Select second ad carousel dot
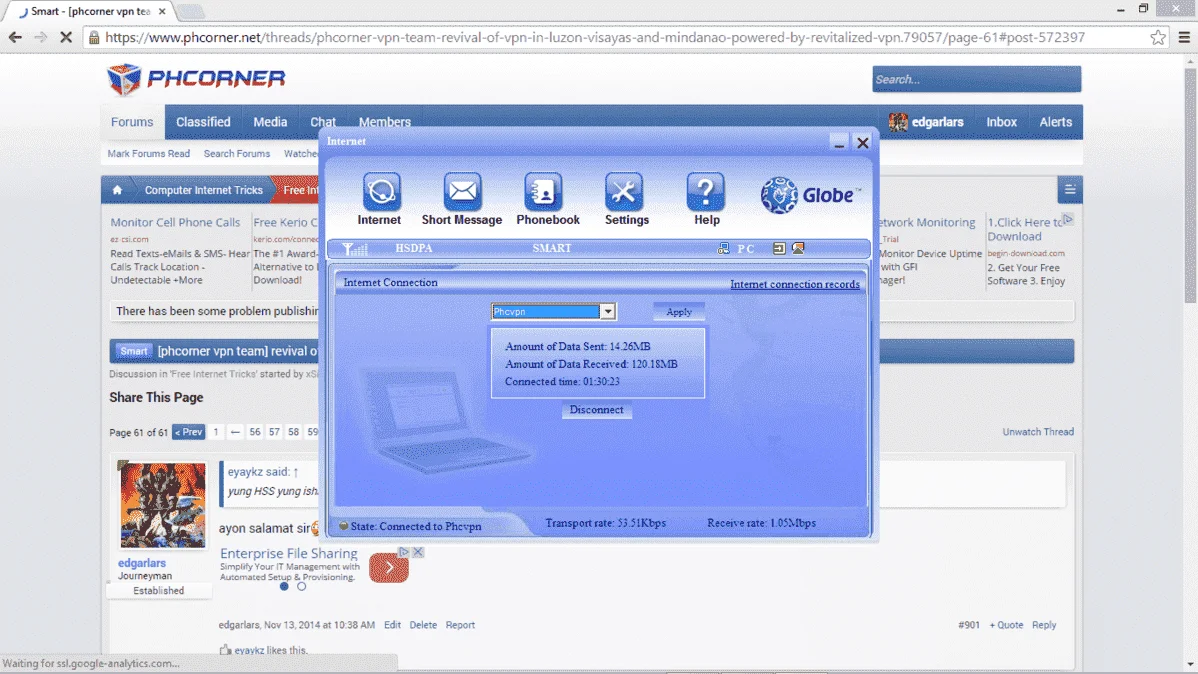Image resolution: width=1198 pixels, height=674 pixels. (302, 586)
